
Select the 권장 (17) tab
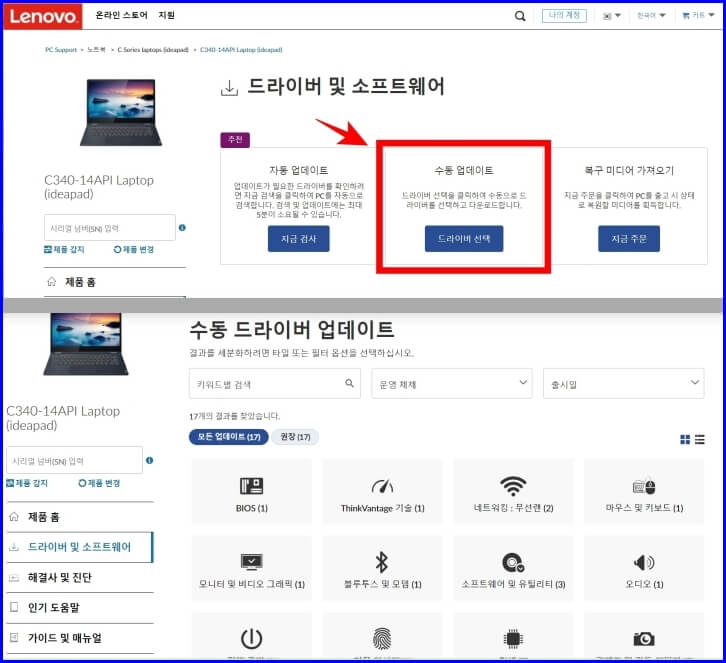tap(295, 437)
